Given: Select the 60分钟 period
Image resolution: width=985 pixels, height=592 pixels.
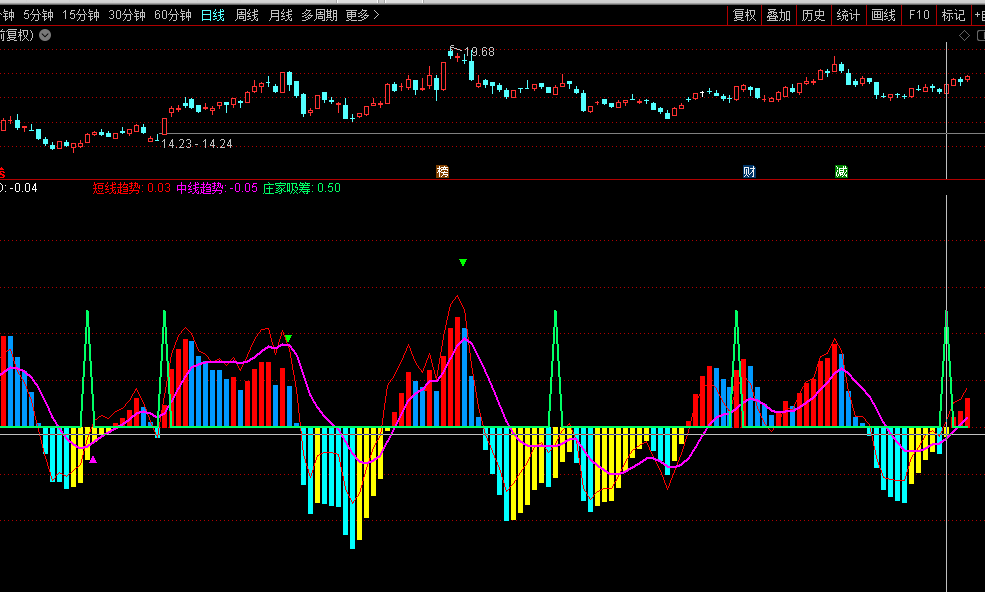Looking at the screenshot, I should tap(173, 15).
